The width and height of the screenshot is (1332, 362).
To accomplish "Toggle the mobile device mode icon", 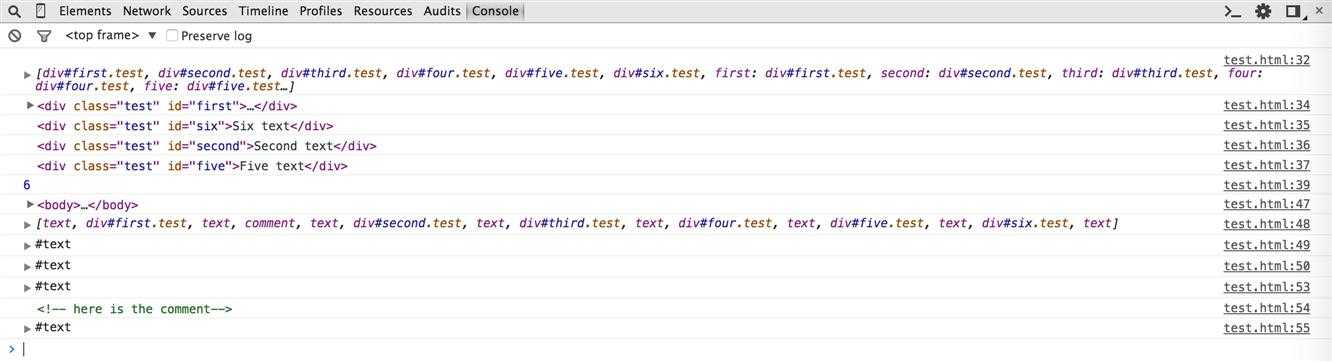I will (x=41, y=11).
